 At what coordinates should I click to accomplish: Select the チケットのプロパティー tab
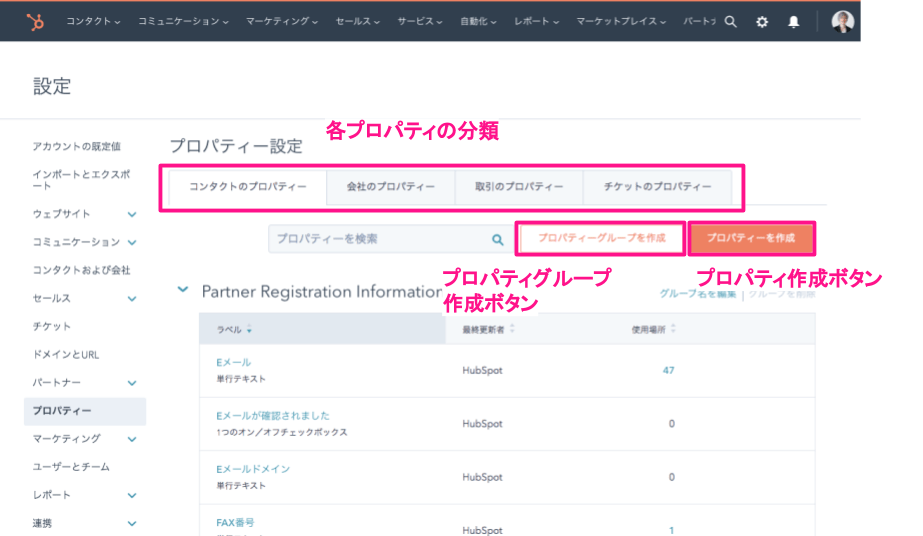tap(657, 187)
